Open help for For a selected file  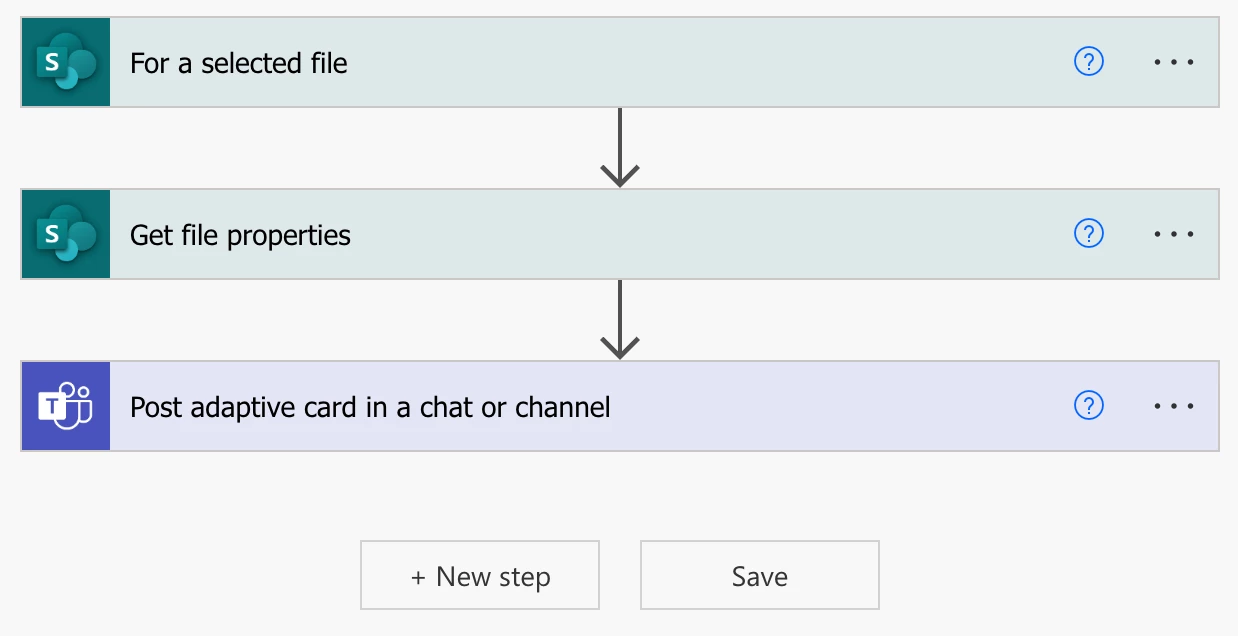[x=1088, y=62]
